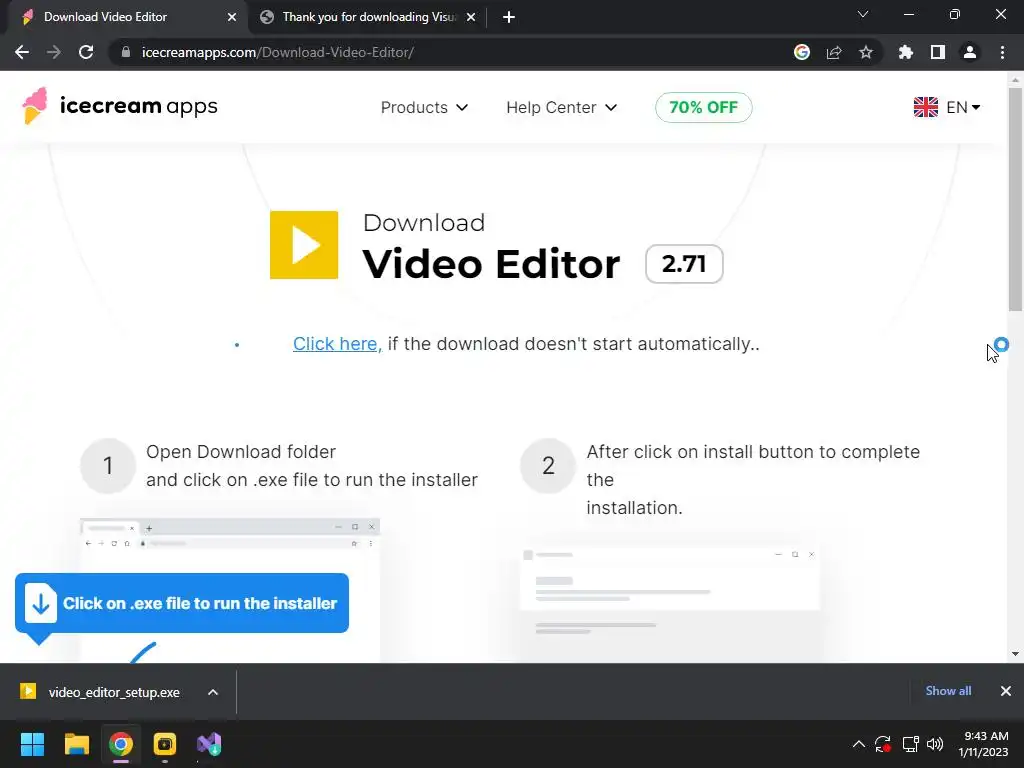Click the page vertical scrollbar thumb

[x=1015, y=199]
